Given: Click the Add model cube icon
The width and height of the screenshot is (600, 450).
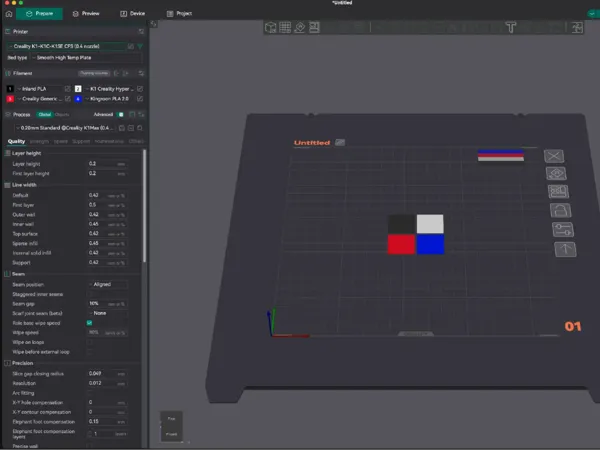Looking at the screenshot, I should [271, 27].
